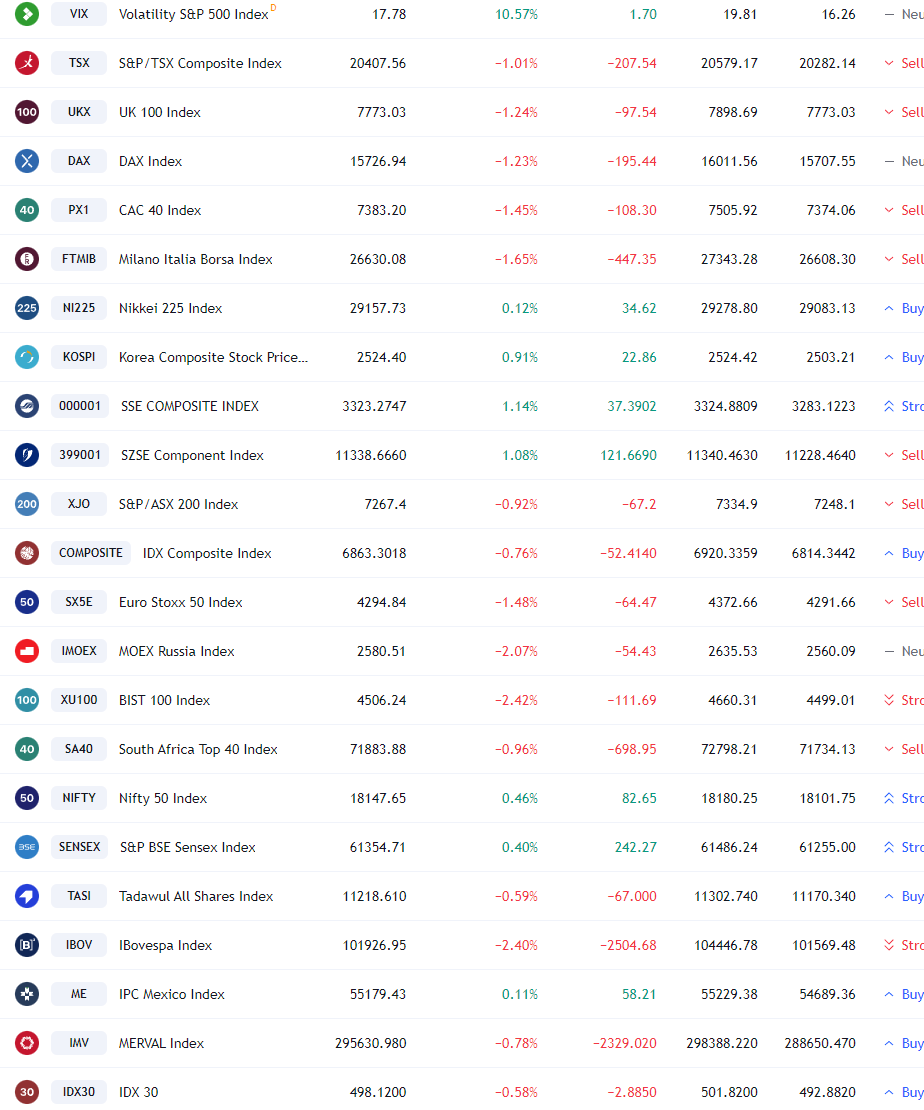Viewport: 924px width, 1110px height.
Task: Click the SZSE Component logo icon
Action: (x=27, y=455)
